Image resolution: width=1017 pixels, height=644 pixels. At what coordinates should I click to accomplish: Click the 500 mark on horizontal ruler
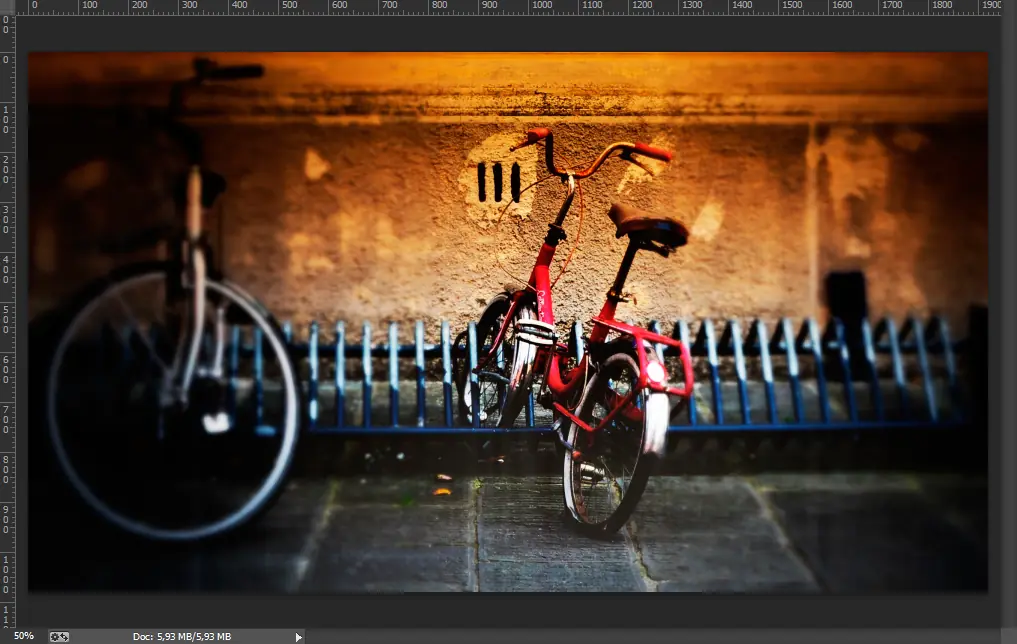point(292,7)
